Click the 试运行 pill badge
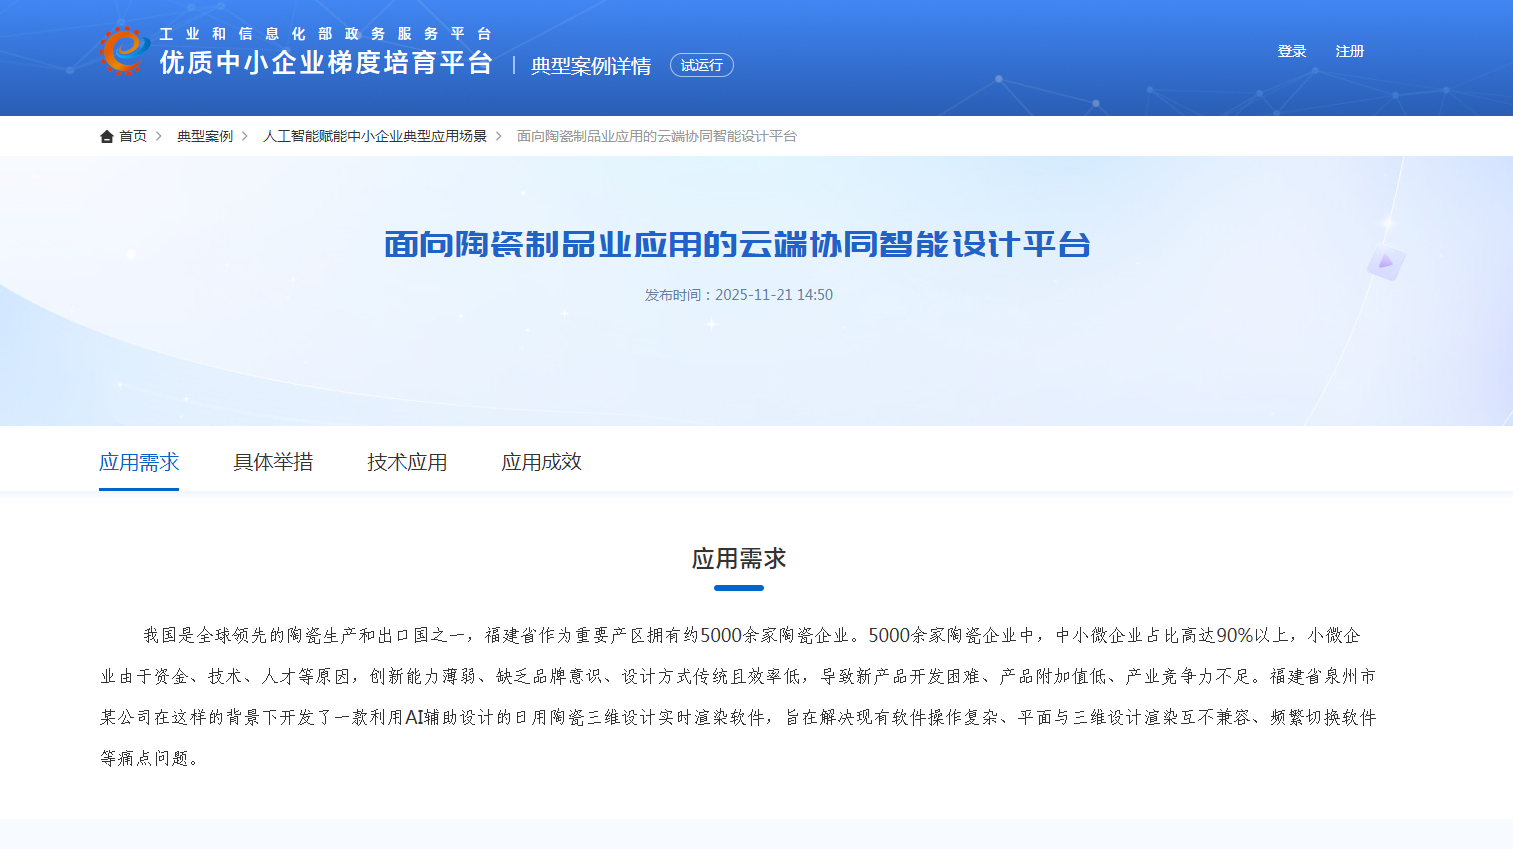This screenshot has width=1513, height=849. coord(701,65)
